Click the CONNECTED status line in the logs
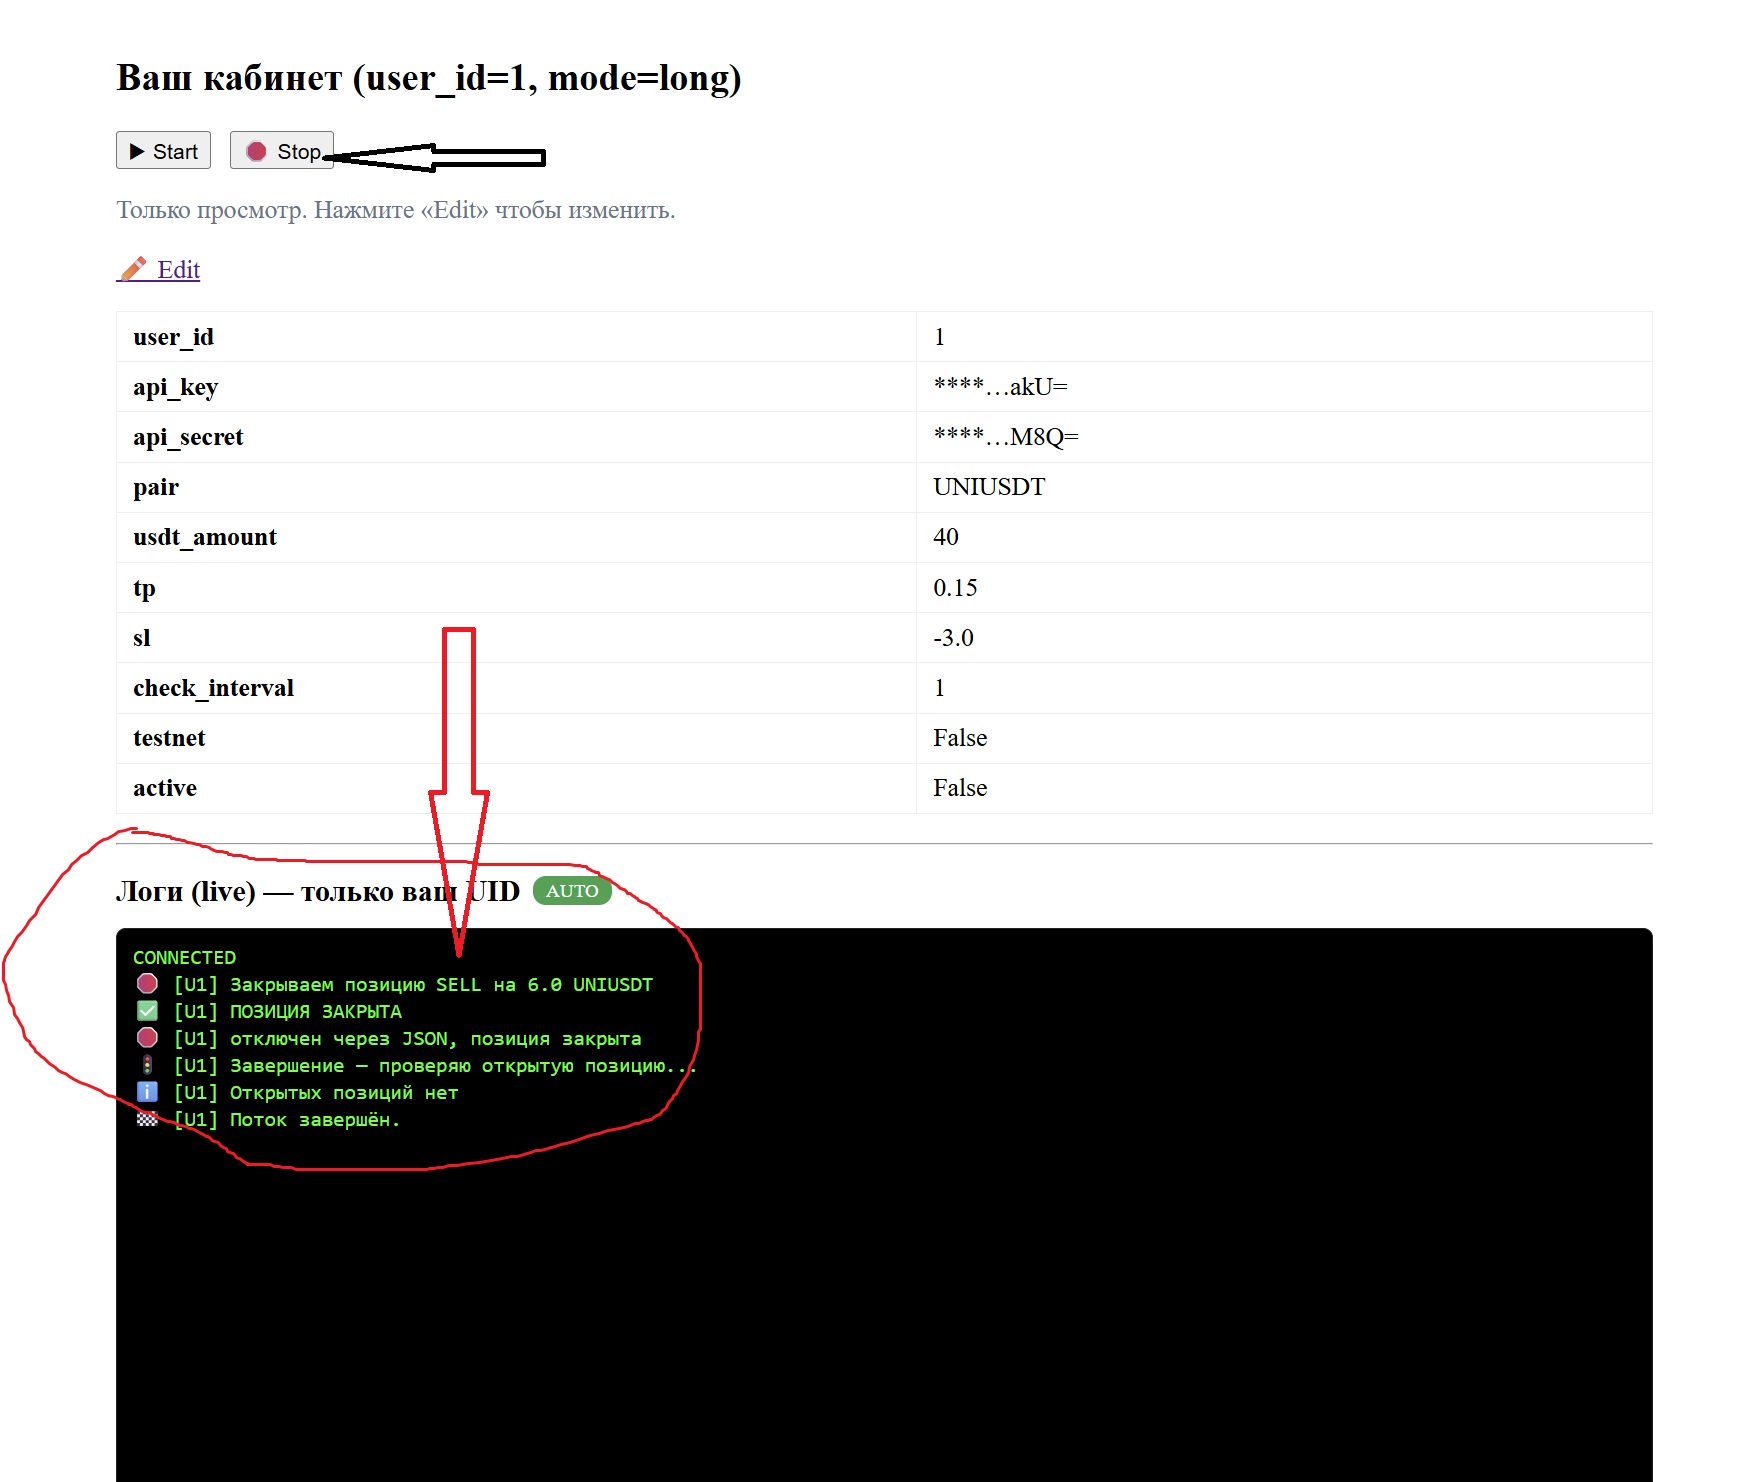This screenshot has width=1756, height=1482. [184, 957]
